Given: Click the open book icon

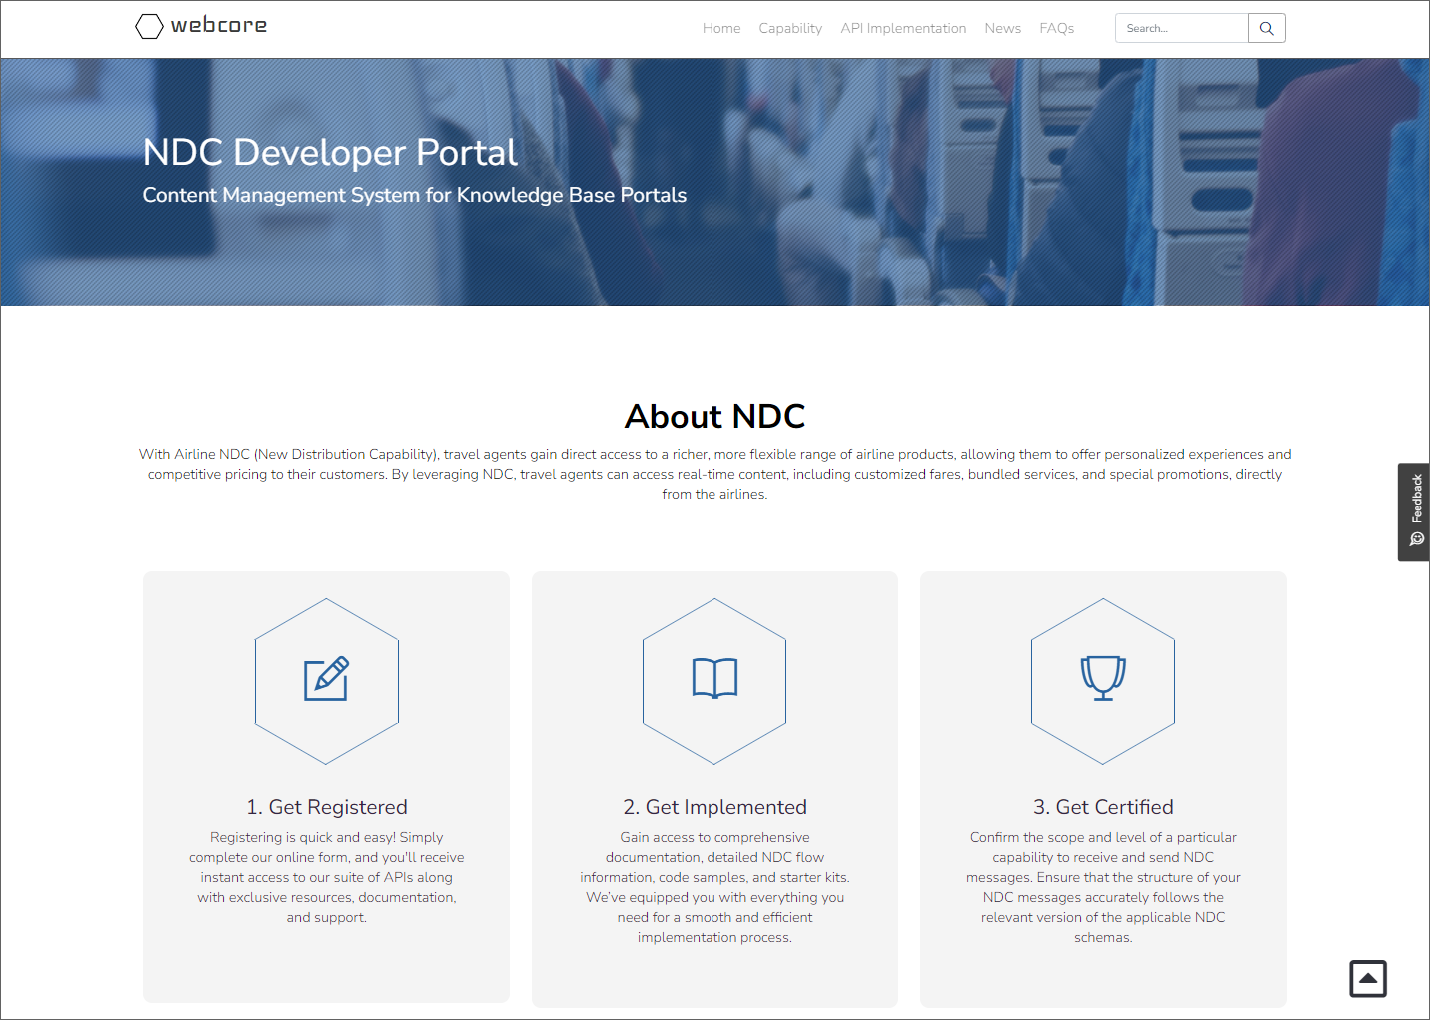Looking at the screenshot, I should pyautogui.click(x=714, y=678).
